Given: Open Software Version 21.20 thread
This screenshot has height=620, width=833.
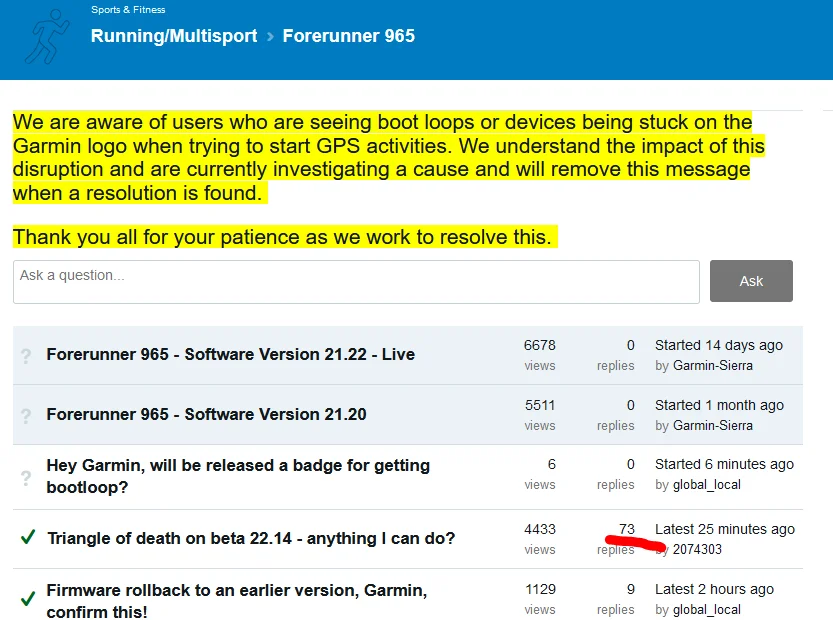Looking at the screenshot, I should point(206,414).
